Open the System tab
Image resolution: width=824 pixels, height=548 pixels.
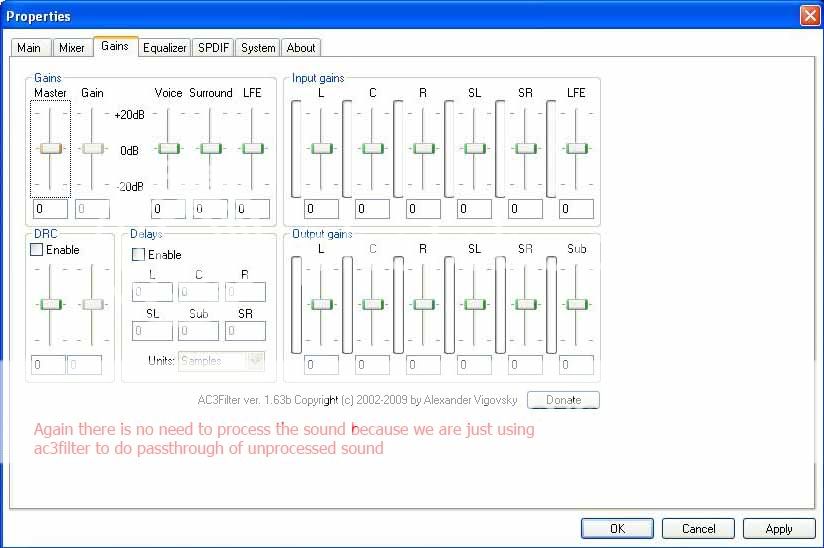pyautogui.click(x=258, y=47)
